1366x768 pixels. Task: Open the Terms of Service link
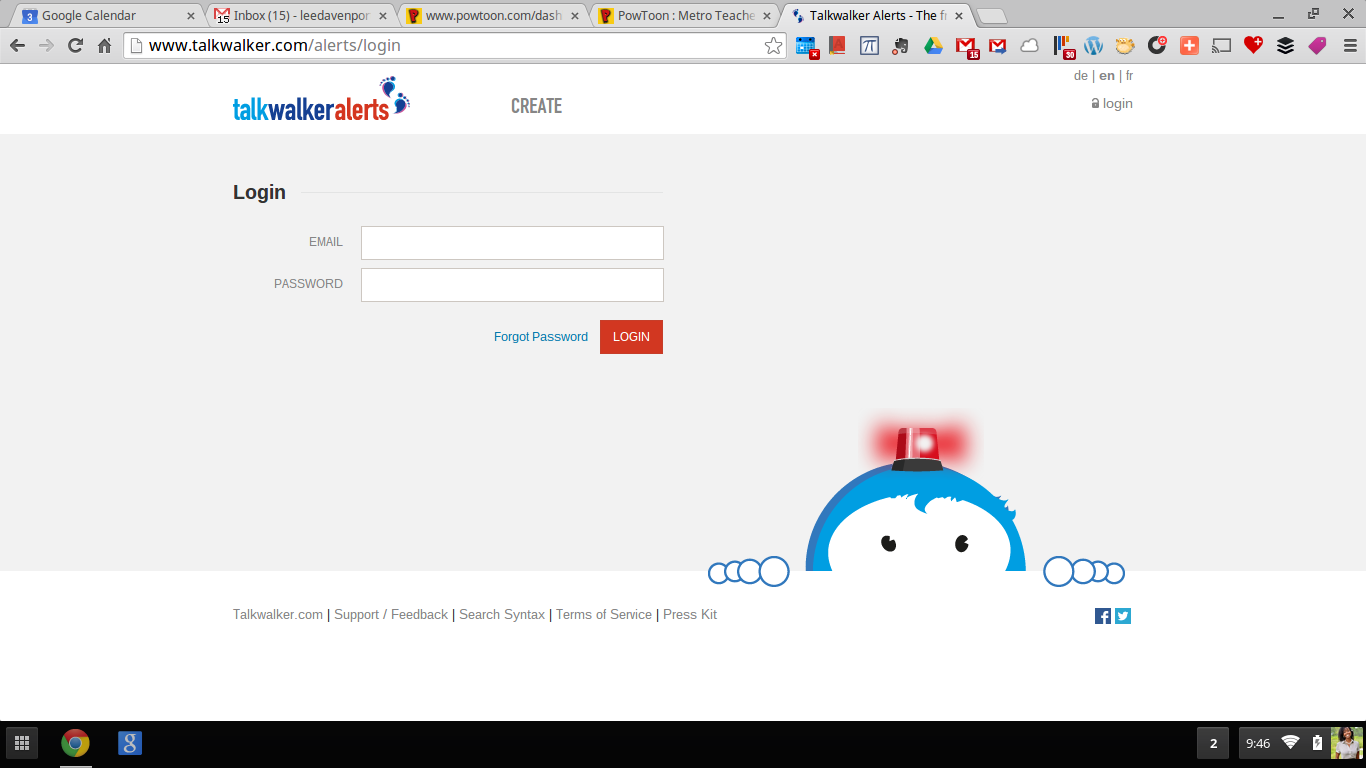pos(604,615)
